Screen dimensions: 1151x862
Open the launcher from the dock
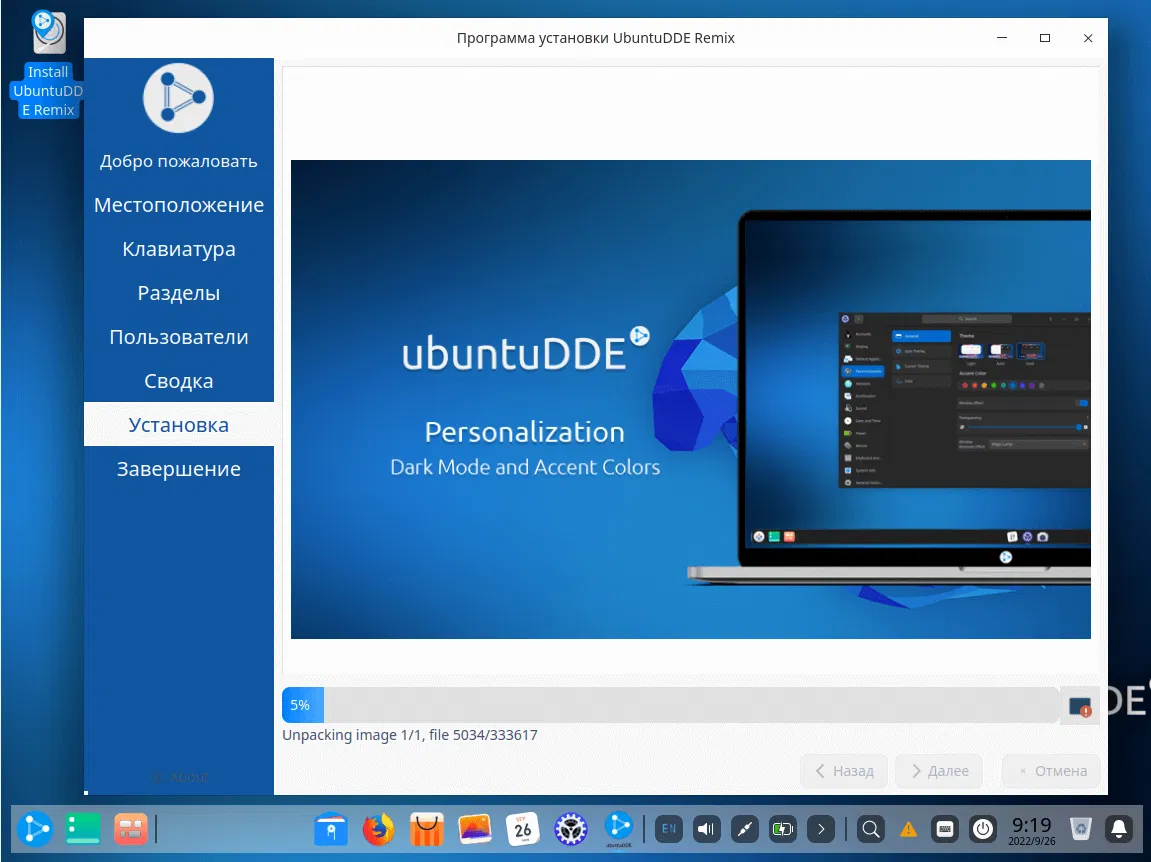35,829
